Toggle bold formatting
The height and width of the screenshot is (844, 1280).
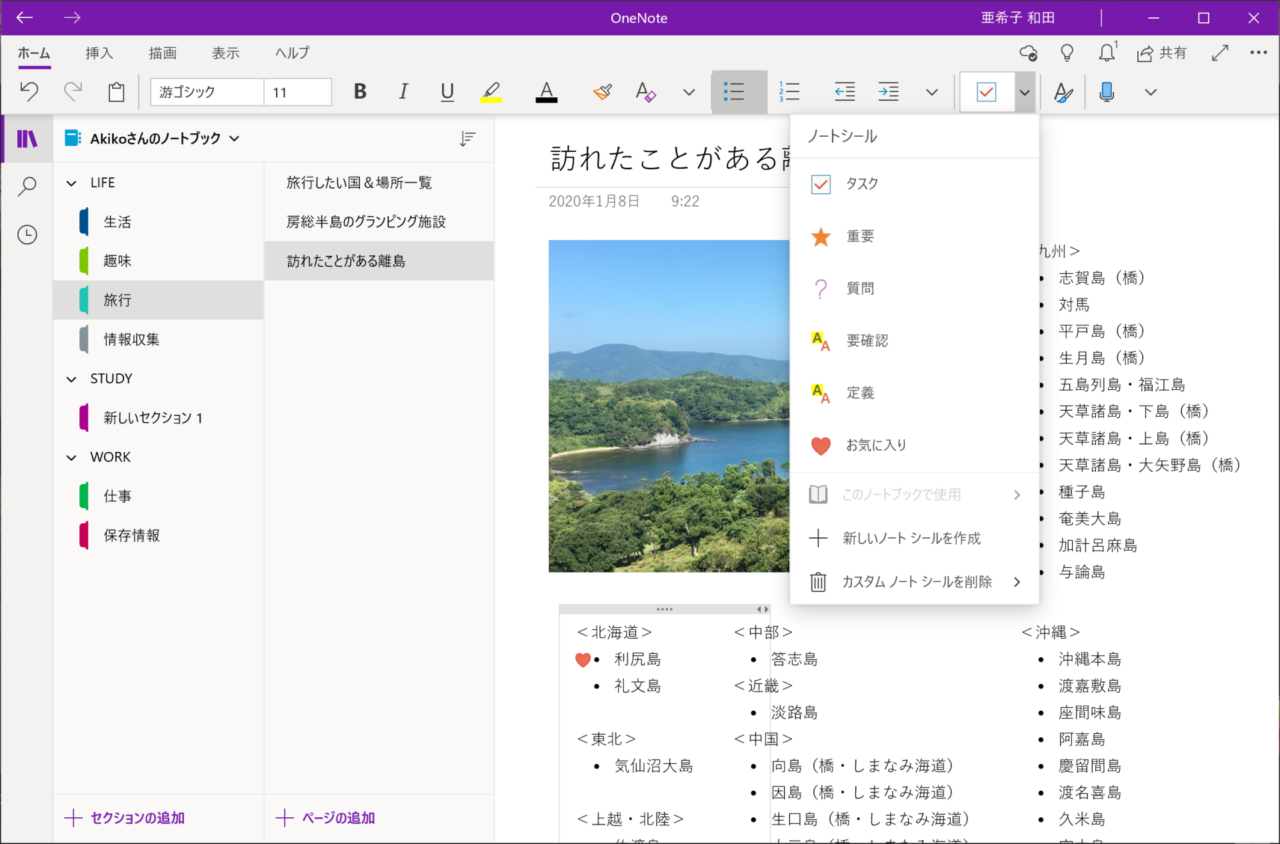click(x=360, y=92)
